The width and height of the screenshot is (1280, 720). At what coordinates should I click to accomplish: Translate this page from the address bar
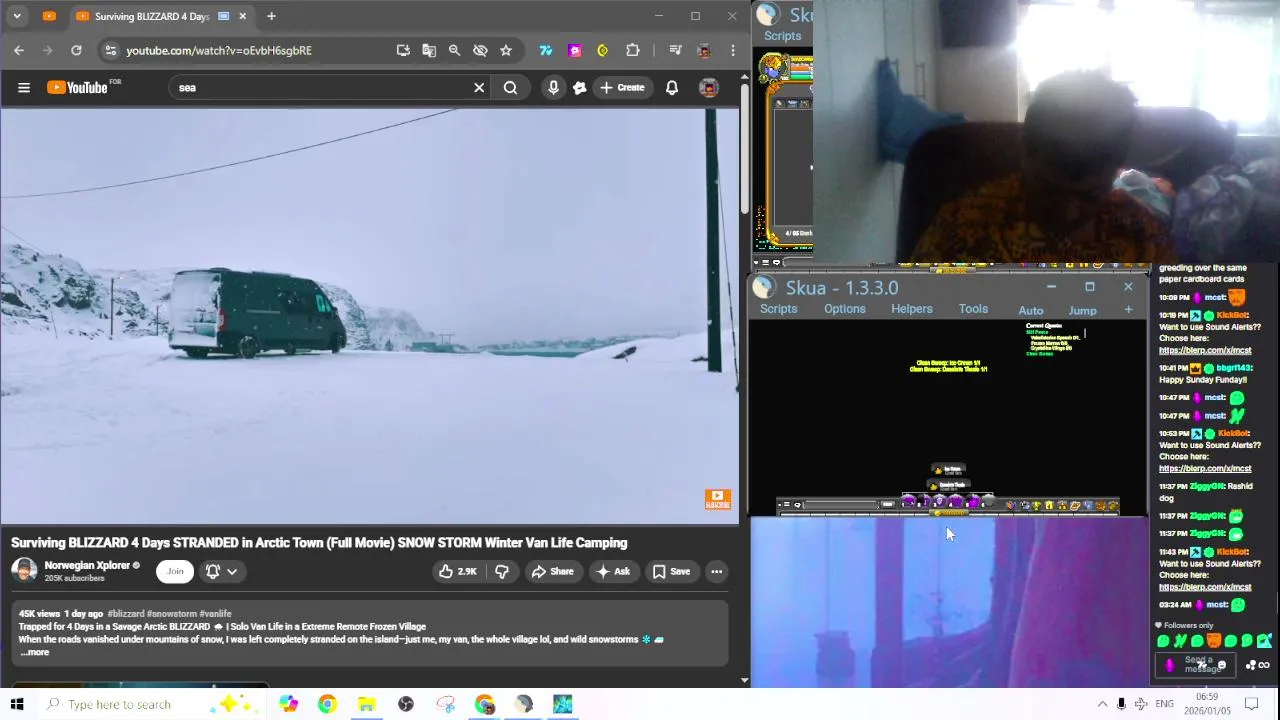429,50
